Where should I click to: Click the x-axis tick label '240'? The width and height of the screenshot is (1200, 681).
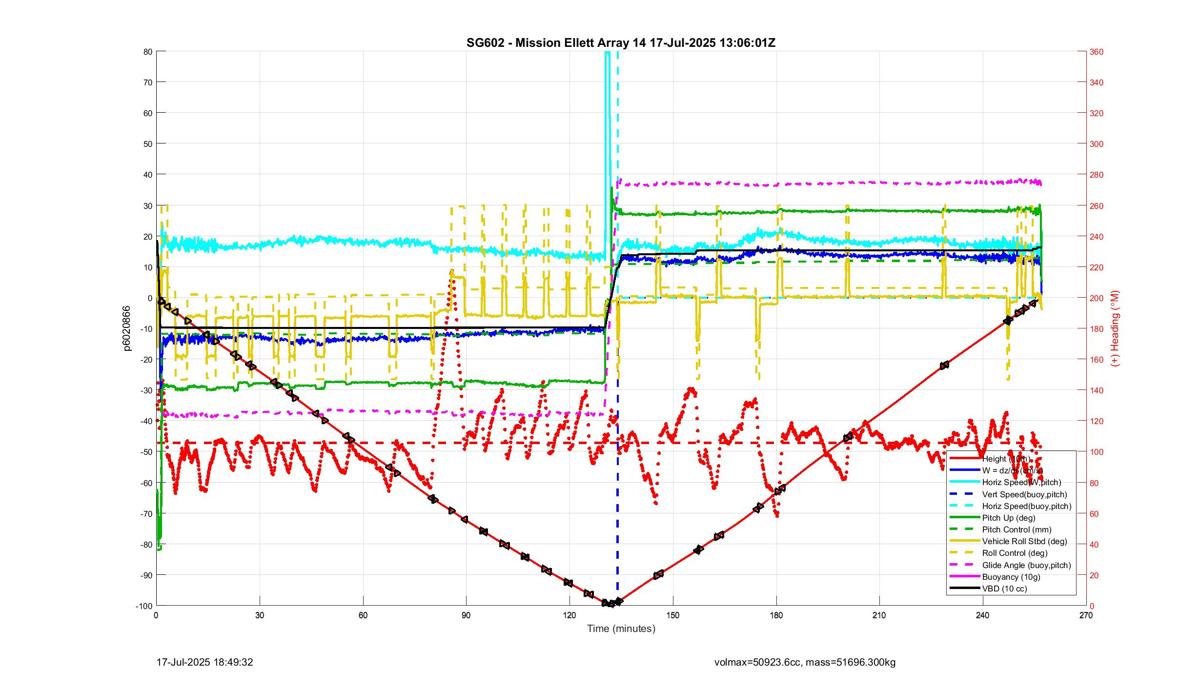pyautogui.click(x=983, y=616)
